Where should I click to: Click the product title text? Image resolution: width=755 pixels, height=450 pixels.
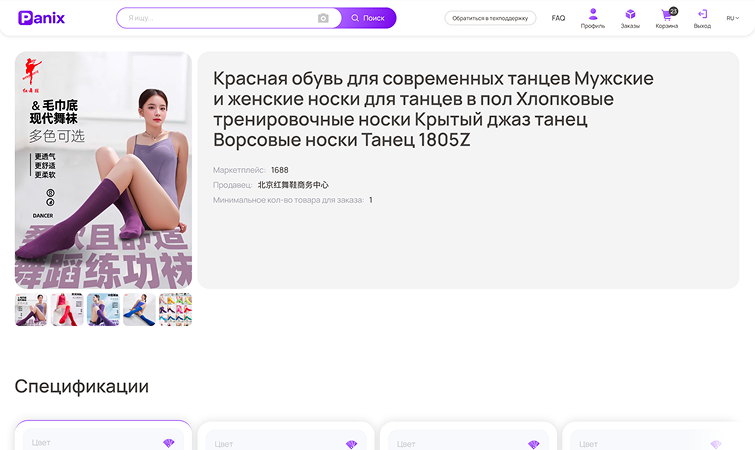(x=433, y=109)
